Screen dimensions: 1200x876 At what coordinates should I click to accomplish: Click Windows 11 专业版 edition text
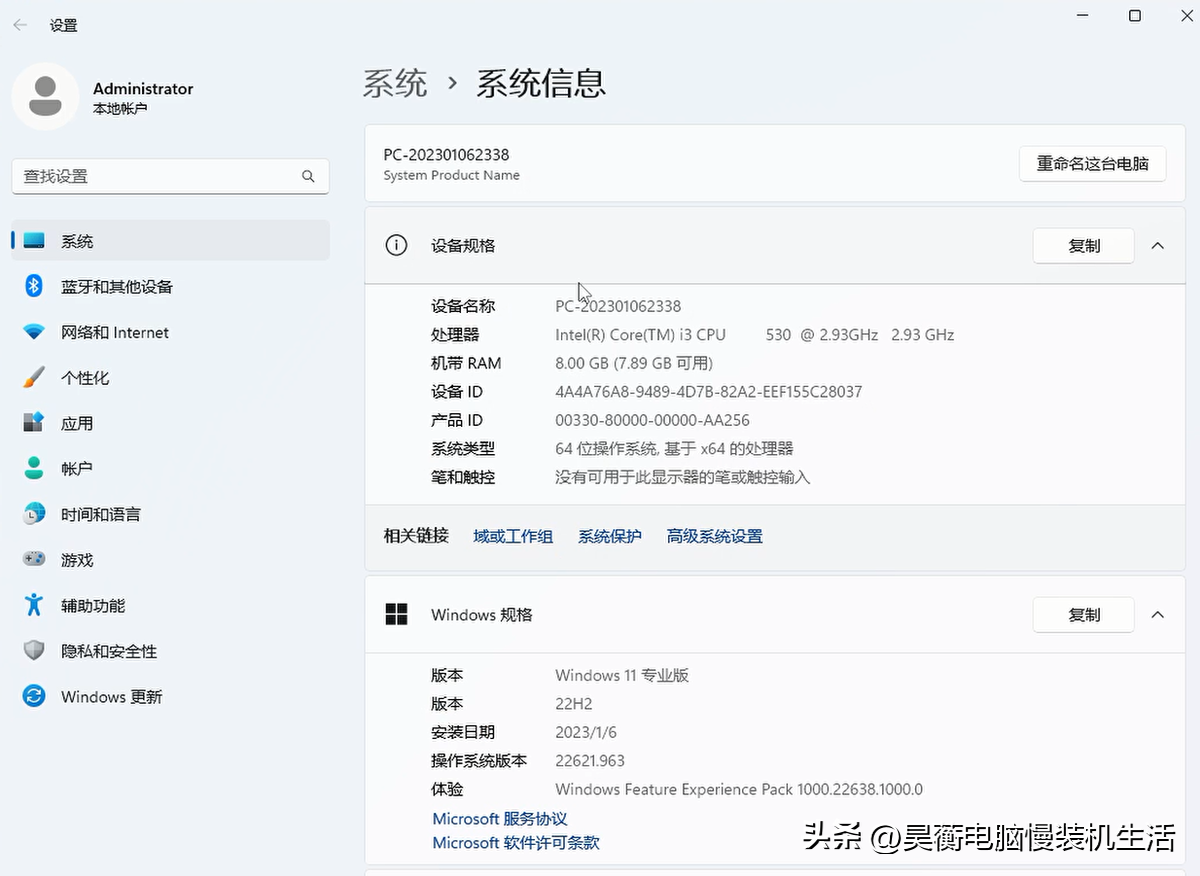point(622,676)
